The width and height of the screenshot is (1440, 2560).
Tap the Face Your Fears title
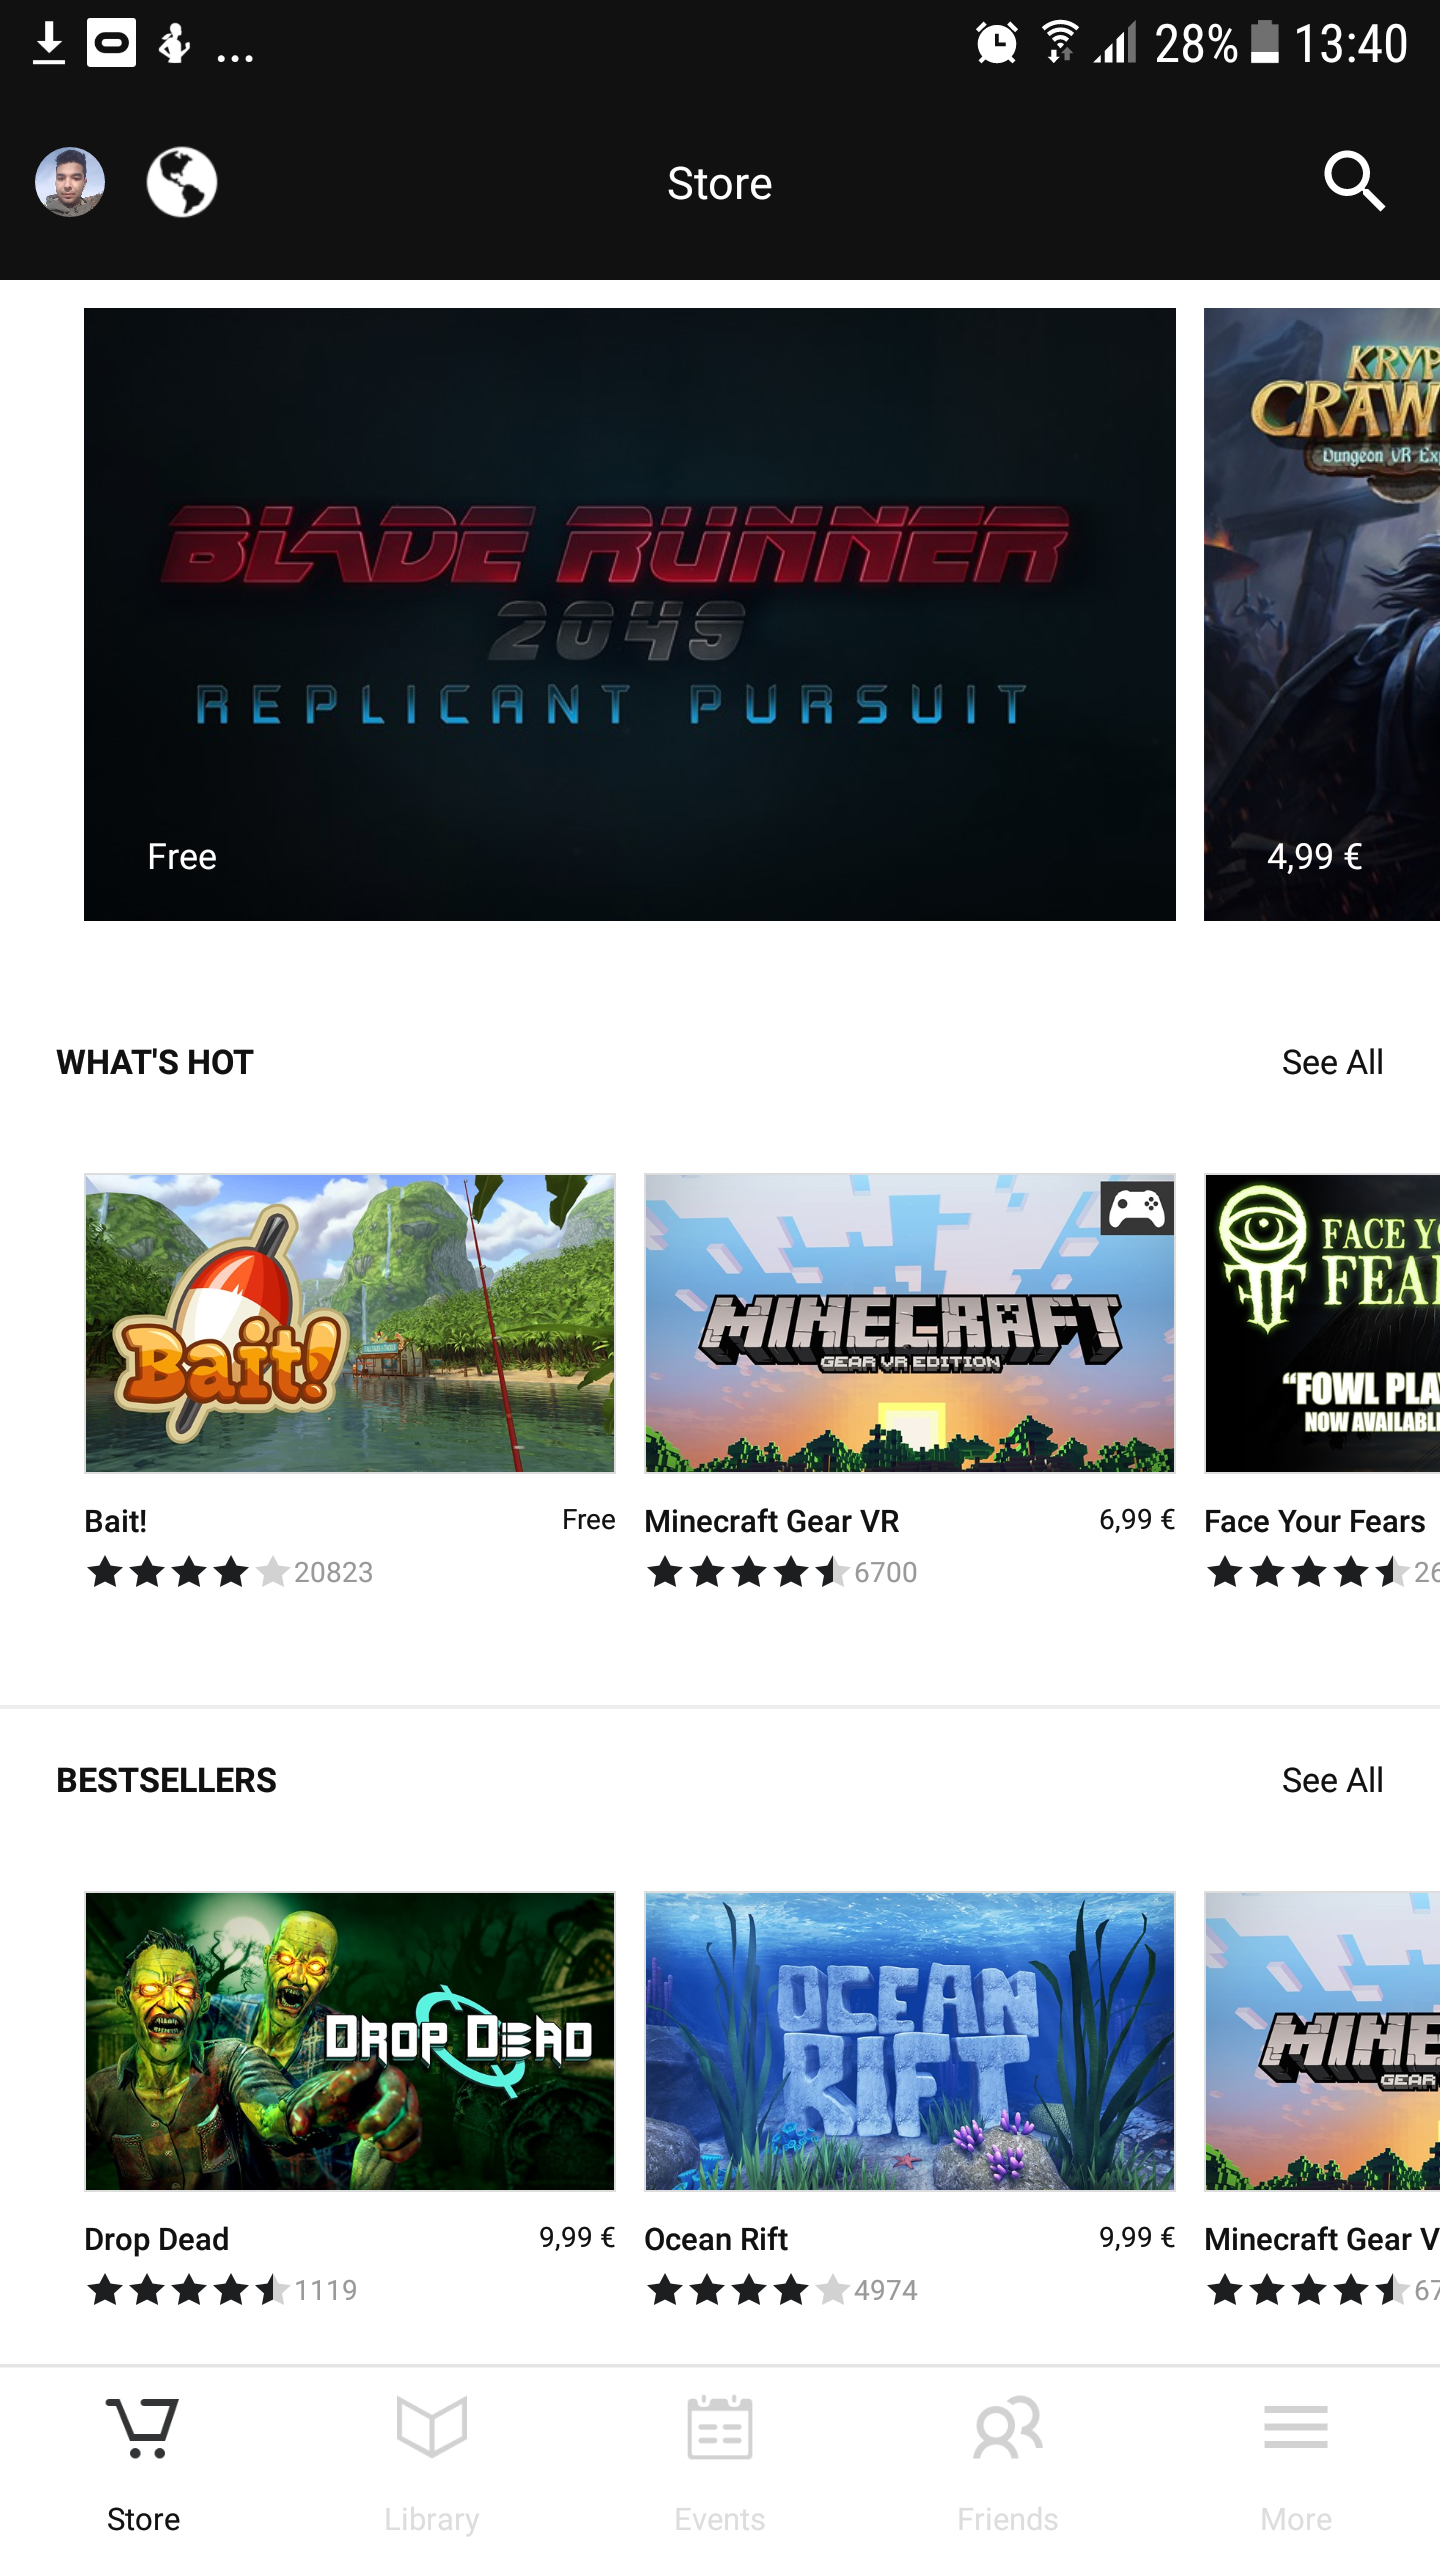coord(1314,1521)
